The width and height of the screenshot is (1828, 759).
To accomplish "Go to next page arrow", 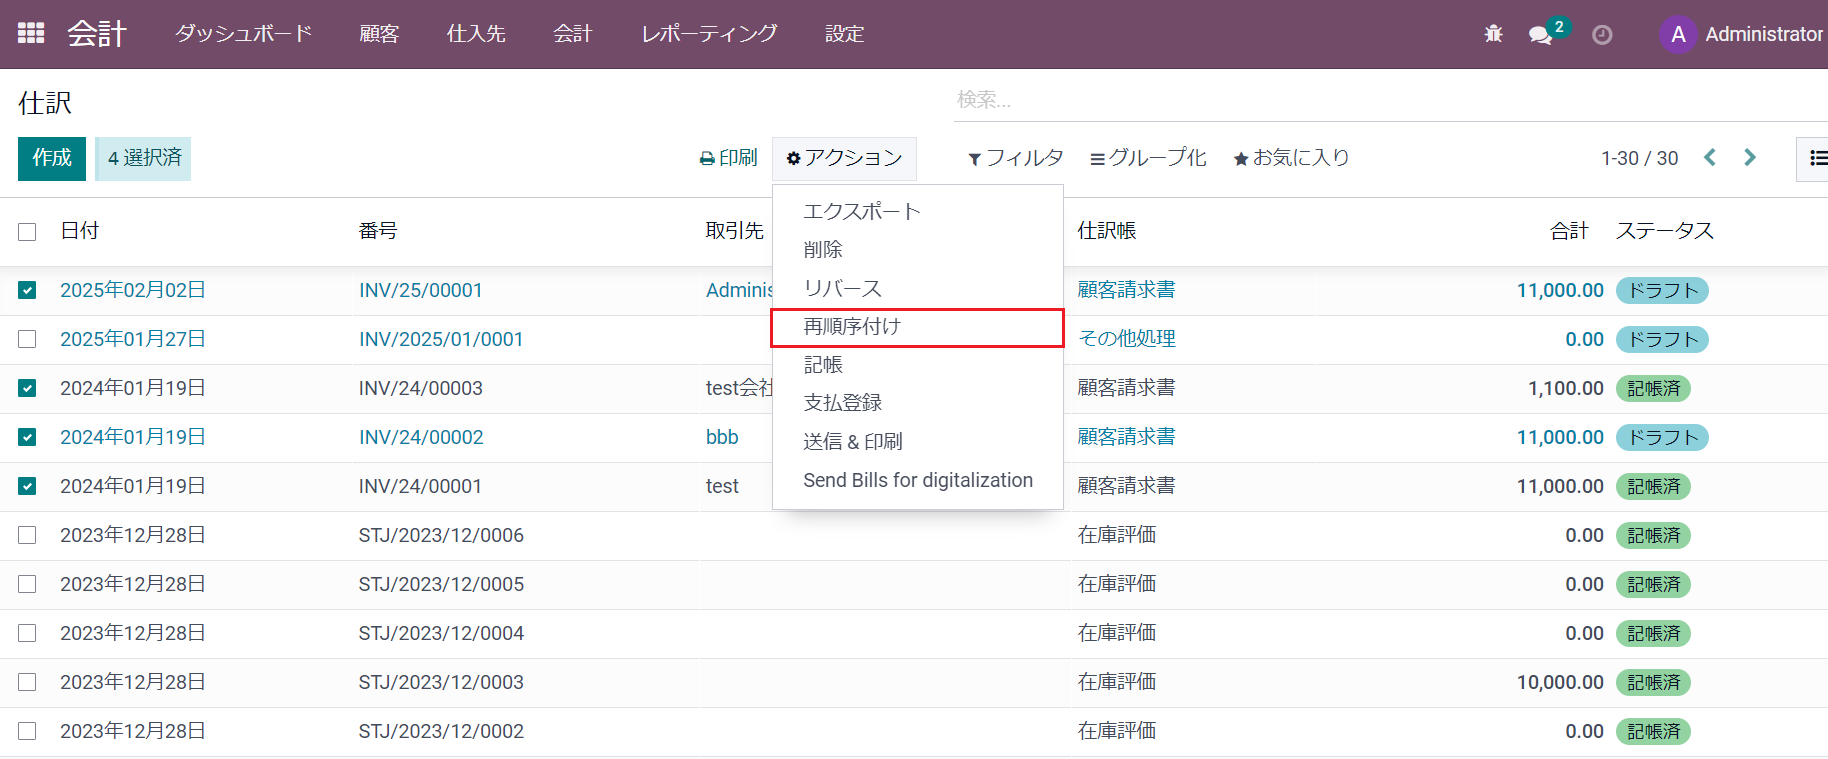I will (x=1750, y=158).
